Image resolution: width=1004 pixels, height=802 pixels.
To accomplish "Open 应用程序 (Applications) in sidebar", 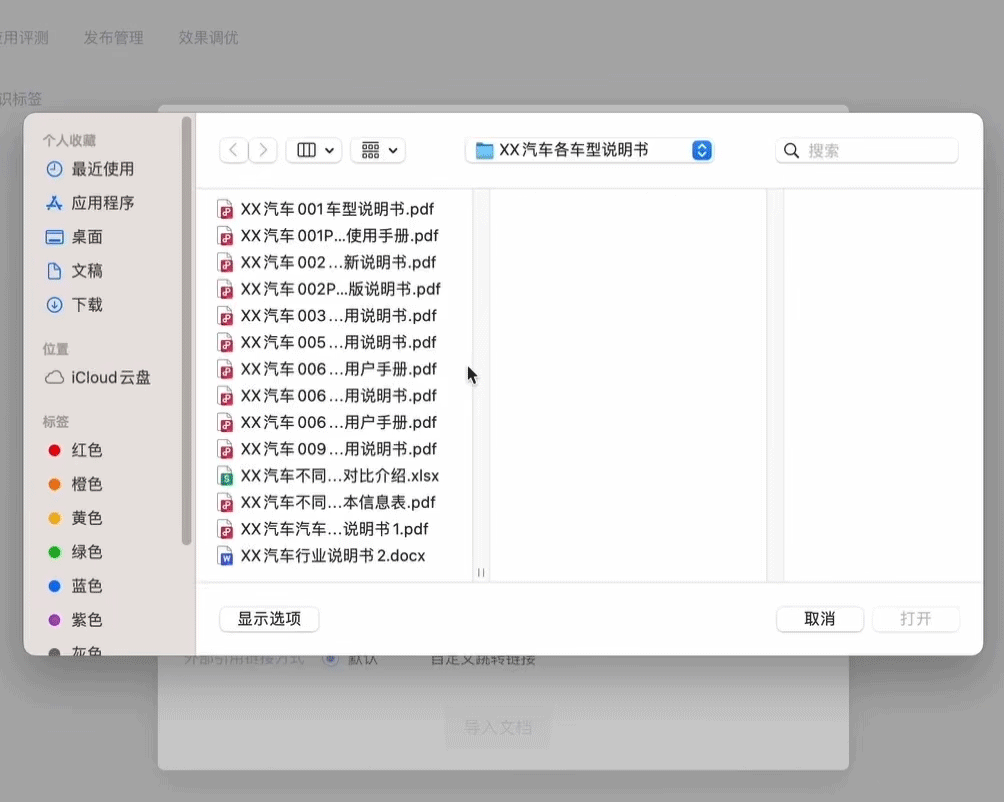I will [x=87, y=203].
